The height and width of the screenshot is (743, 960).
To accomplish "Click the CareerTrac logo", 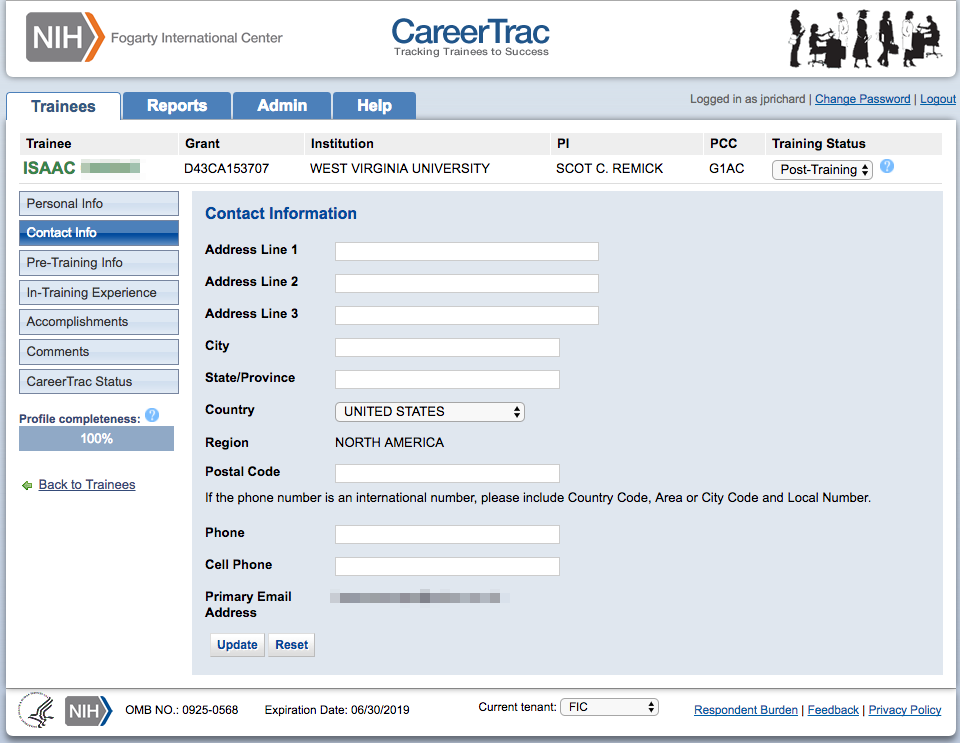I will coord(470,37).
